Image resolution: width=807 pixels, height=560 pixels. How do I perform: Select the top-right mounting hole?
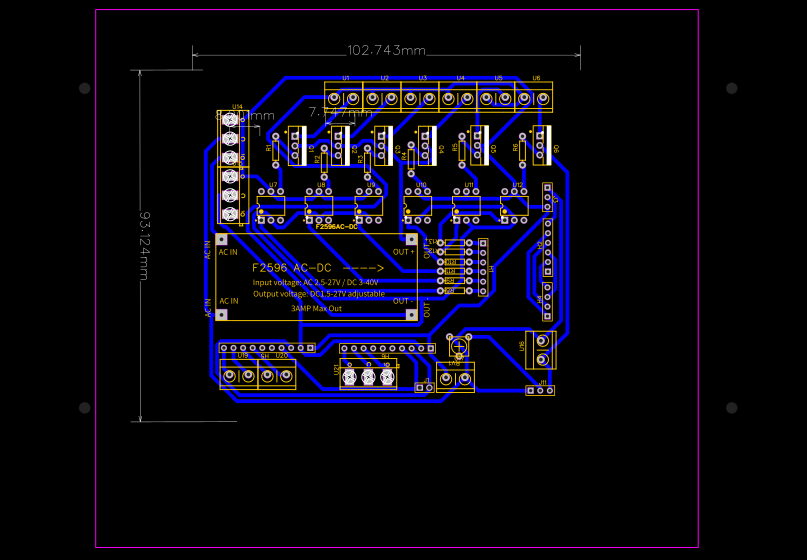pyautogui.click(x=731, y=88)
